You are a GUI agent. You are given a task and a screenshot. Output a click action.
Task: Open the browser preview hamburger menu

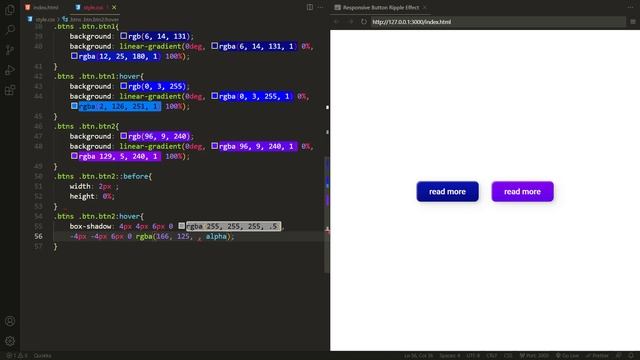633,22
